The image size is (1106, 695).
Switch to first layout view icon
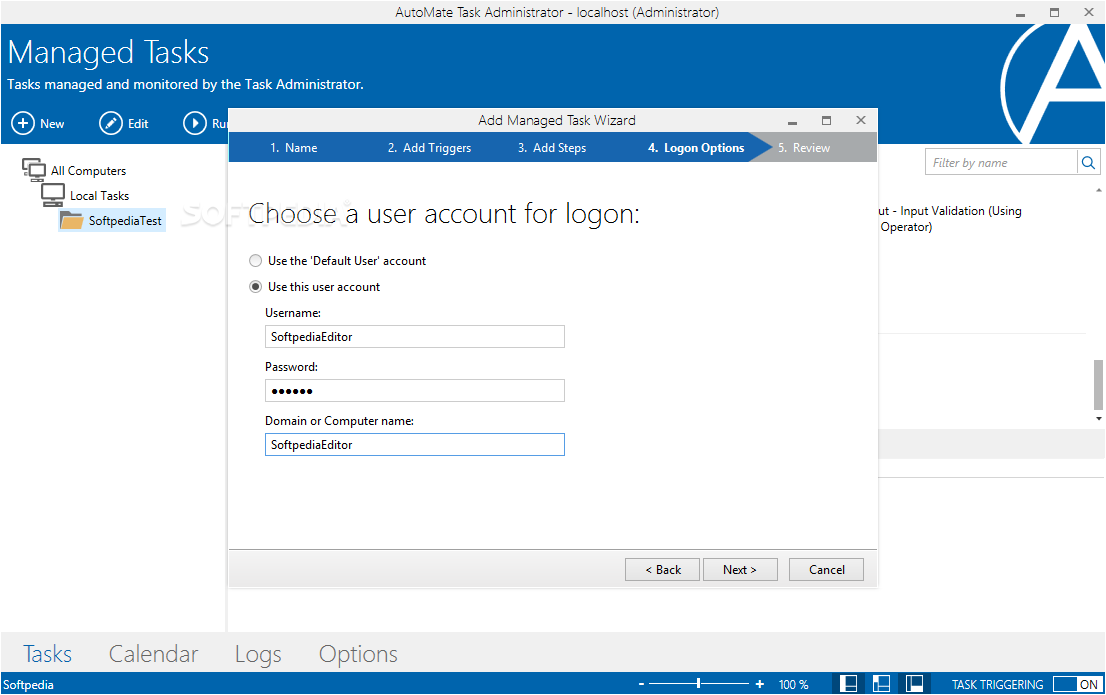[x=849, y=684]
